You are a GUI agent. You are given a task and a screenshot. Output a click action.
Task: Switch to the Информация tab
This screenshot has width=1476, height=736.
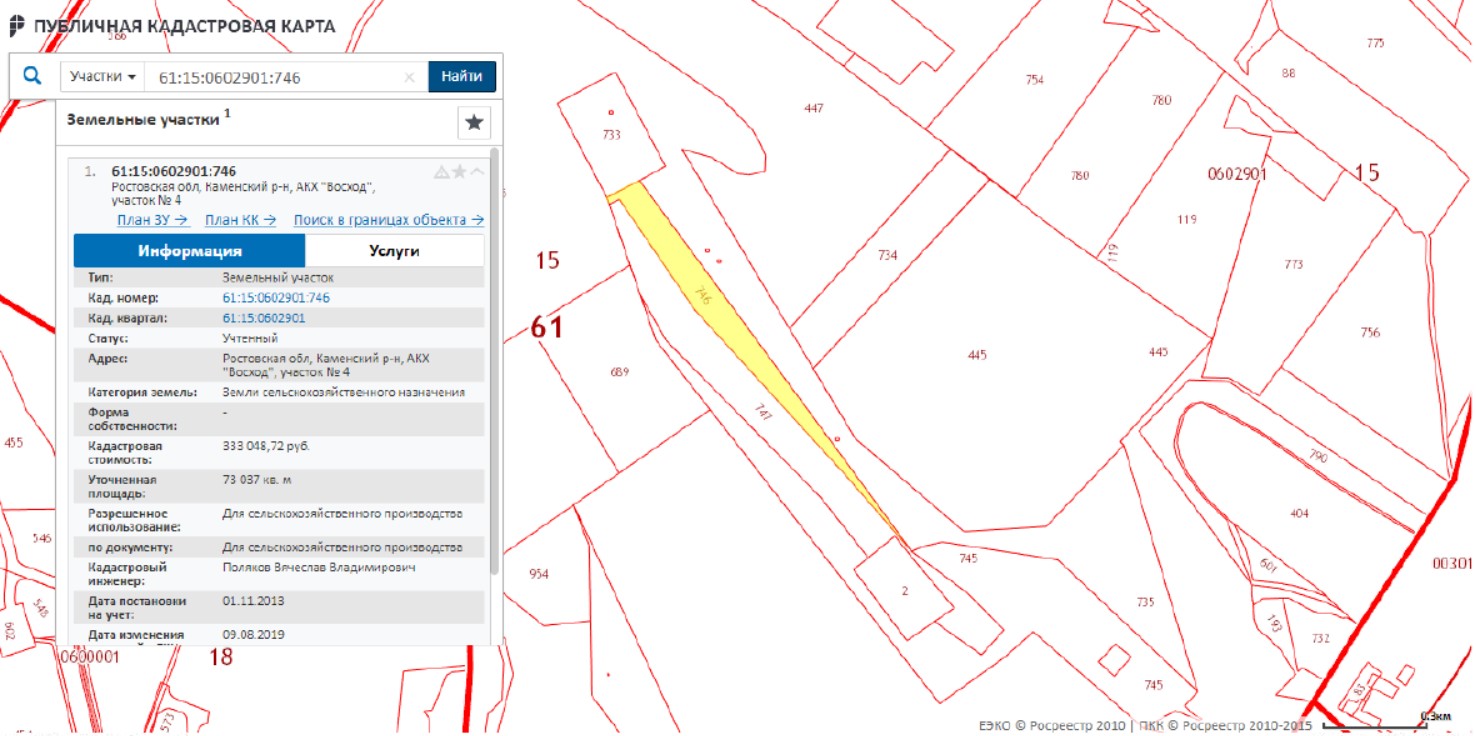190,251
